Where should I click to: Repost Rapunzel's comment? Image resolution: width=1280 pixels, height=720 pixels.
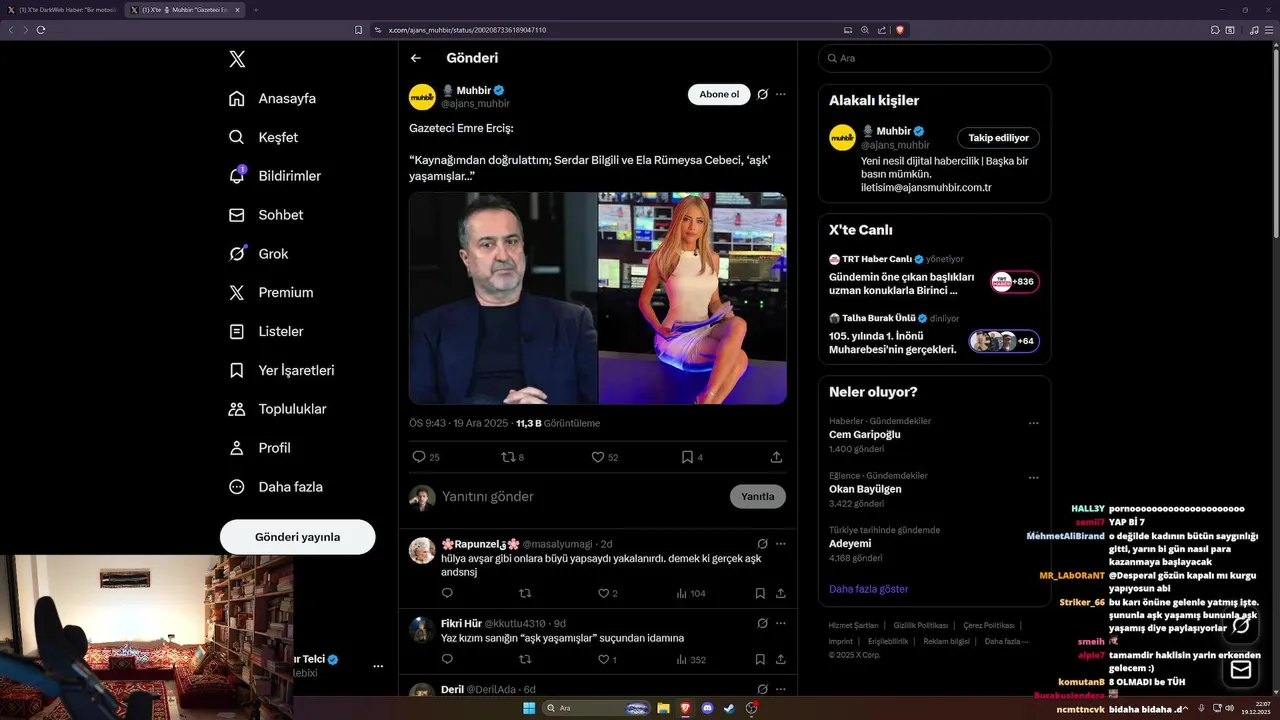click(525, 593)
